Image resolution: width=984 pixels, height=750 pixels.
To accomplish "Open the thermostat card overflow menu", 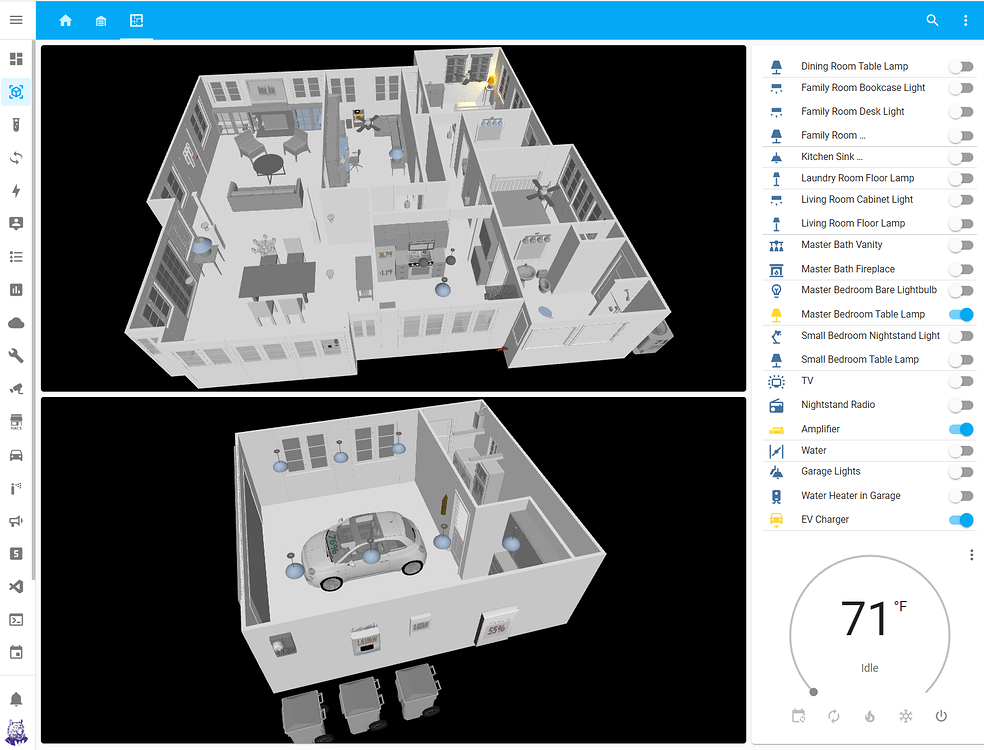I will coord(971,554).
